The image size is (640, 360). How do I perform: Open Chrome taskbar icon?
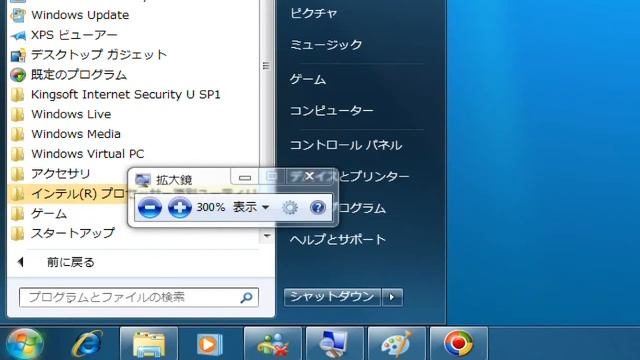tap(459, 344)
